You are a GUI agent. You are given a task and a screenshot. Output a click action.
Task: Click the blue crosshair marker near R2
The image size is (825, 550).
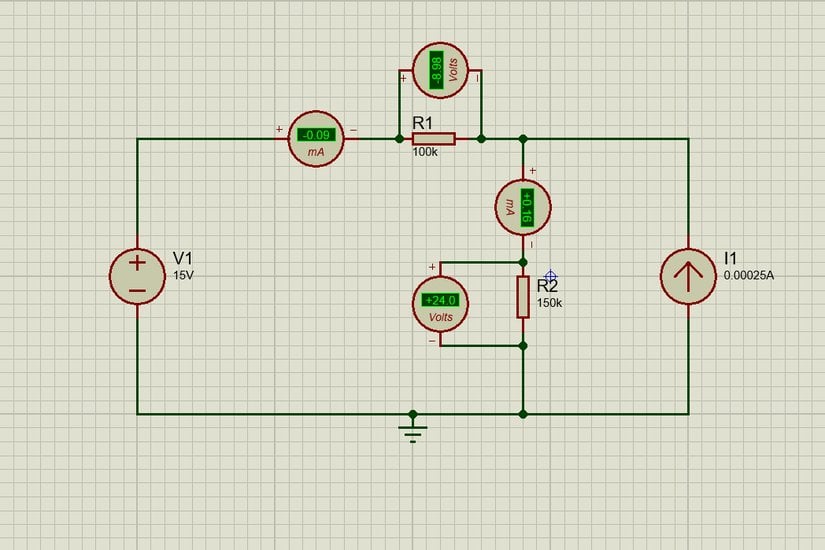550,275
